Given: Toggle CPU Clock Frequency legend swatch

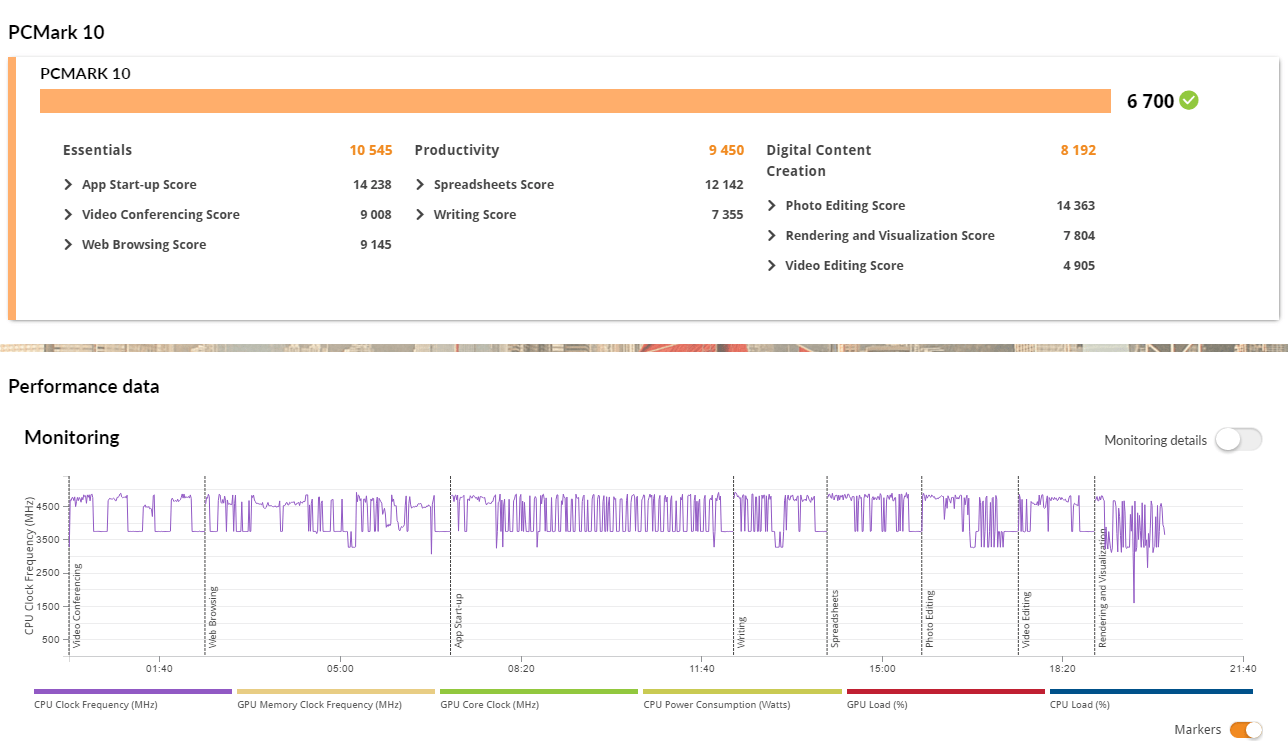Looking at the screenshot, I should (x=133, y=691).
